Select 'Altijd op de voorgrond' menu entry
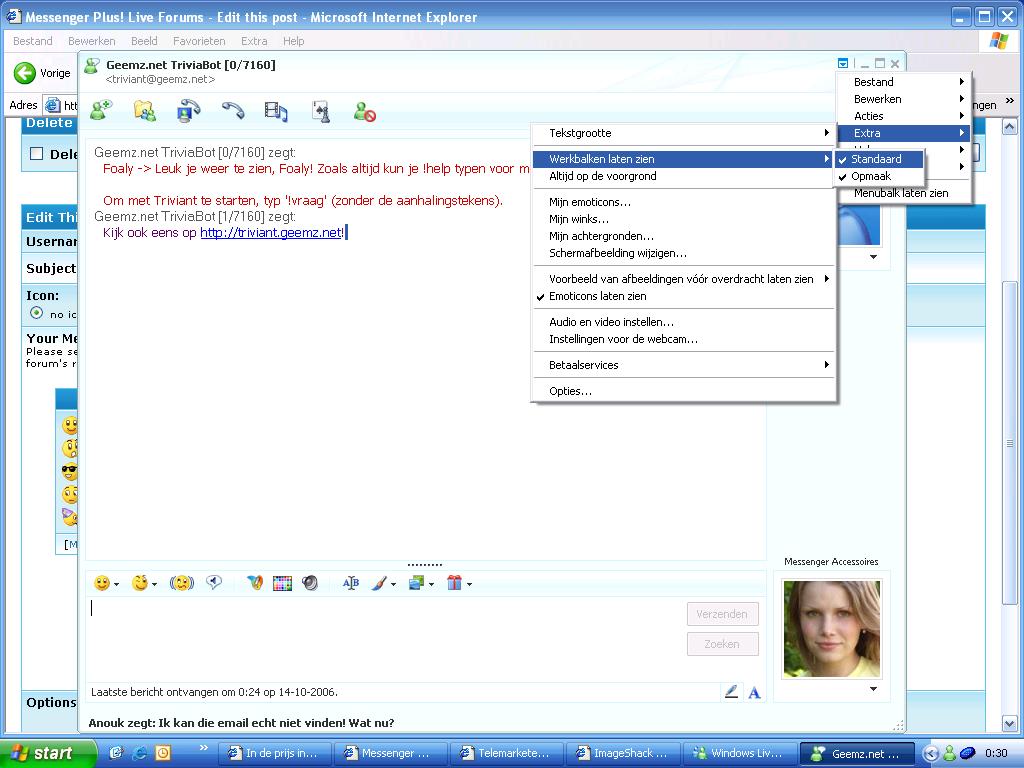The height and width of the screenshot is (768, 1024). pyautogui.click(x=602, y=176)
